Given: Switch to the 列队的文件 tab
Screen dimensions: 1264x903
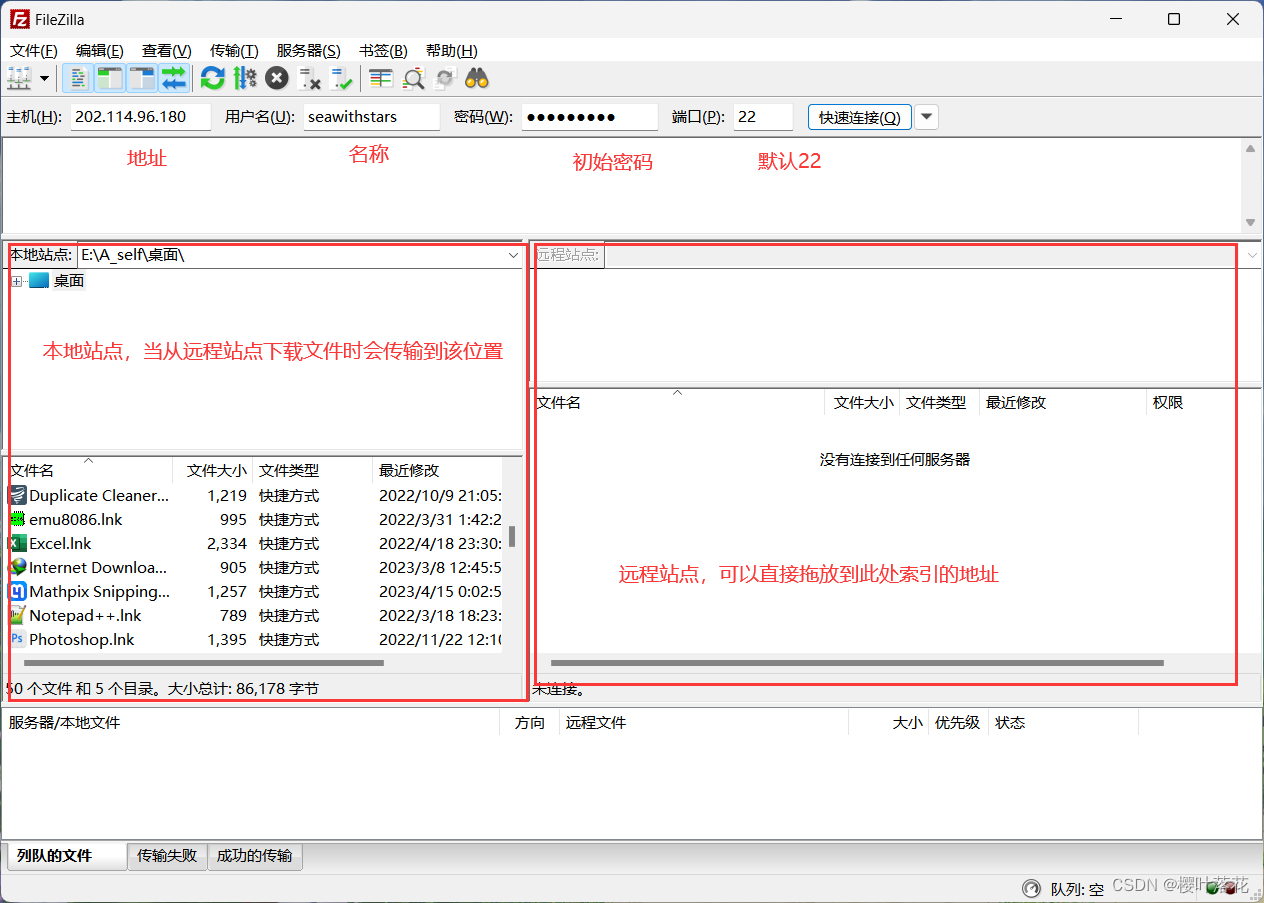Looking at the screenshot, I should coord(67,856).
